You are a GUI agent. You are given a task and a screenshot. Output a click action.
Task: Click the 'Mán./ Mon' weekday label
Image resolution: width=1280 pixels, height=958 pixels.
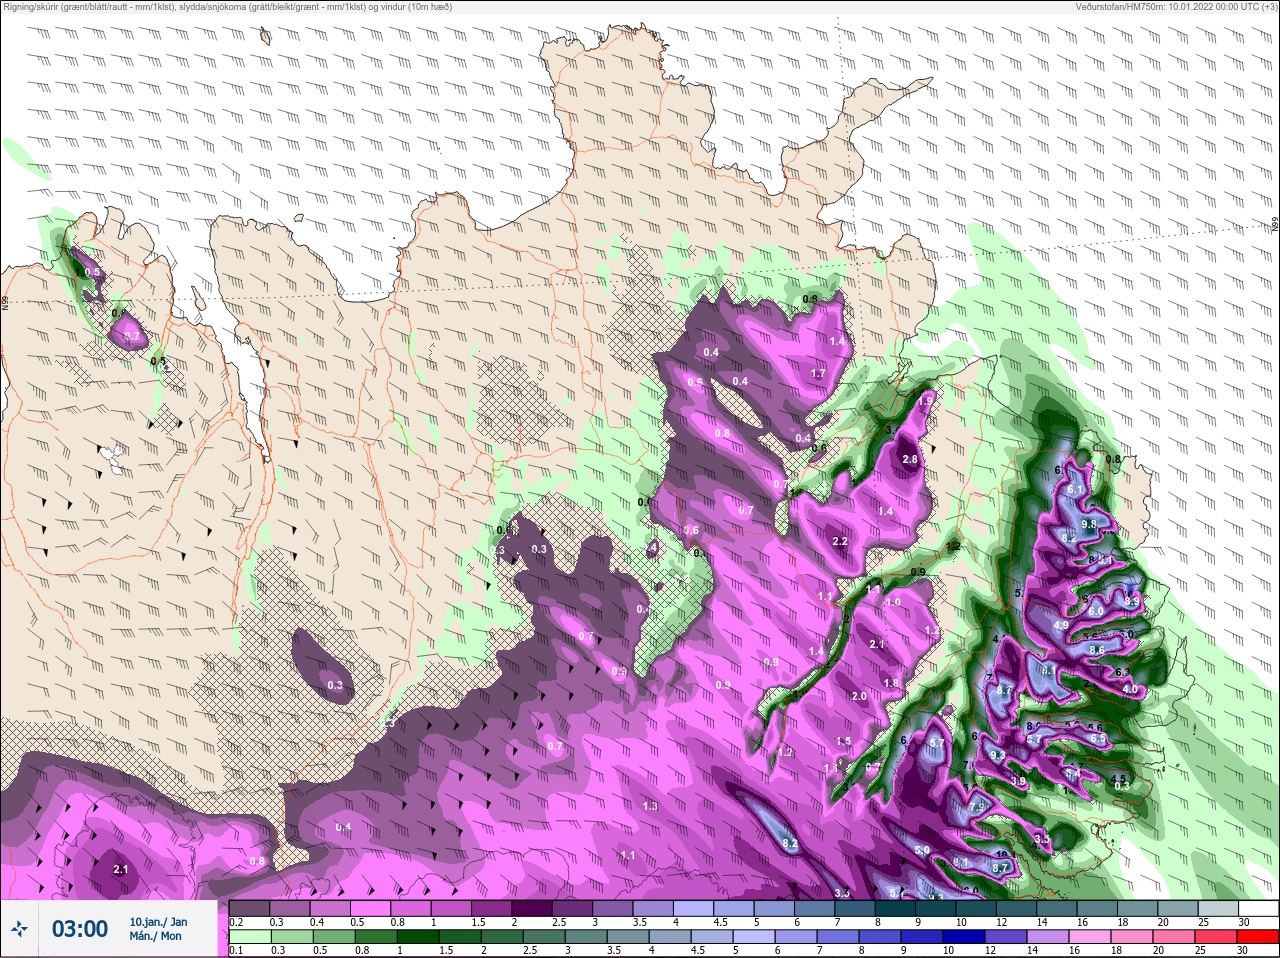point(155,937)
